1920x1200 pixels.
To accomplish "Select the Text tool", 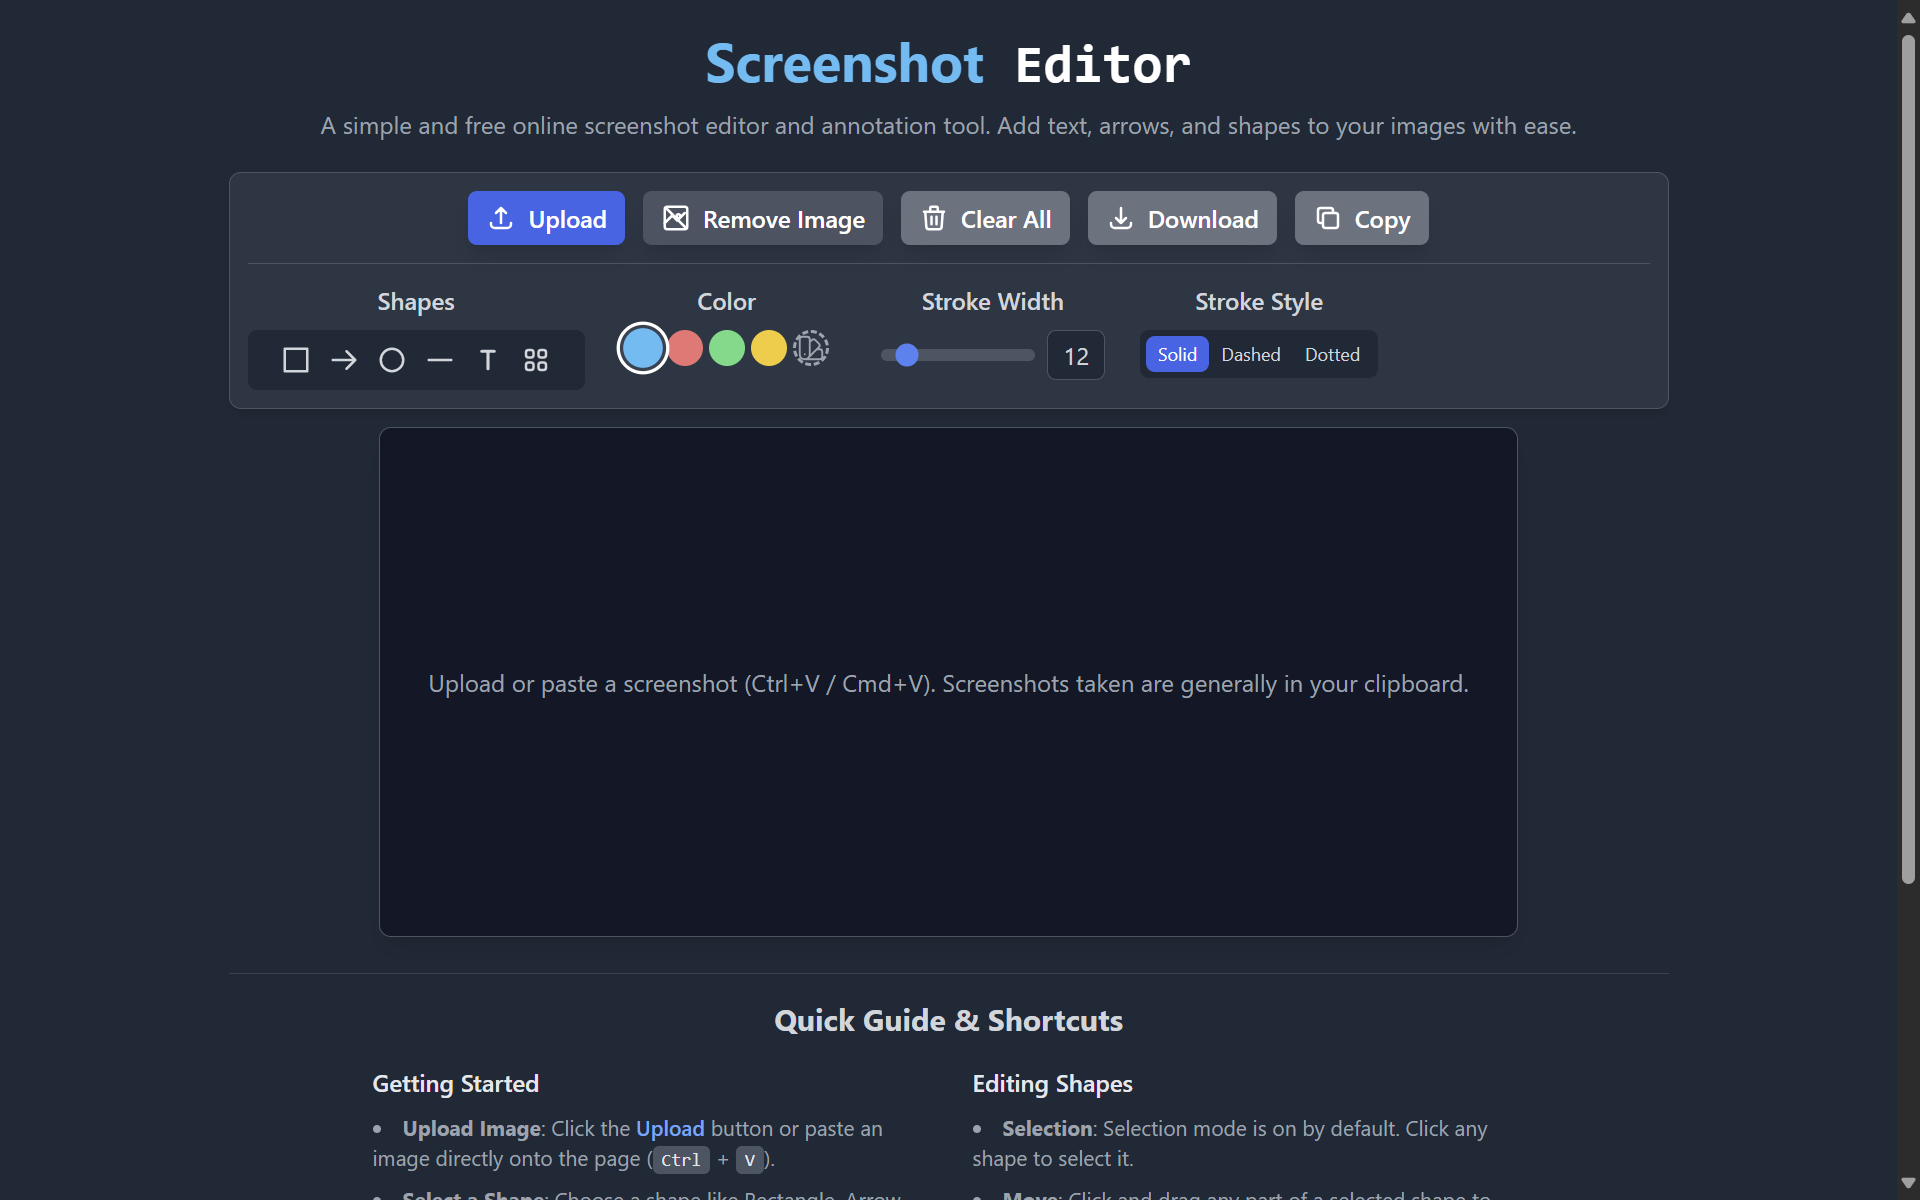I will click(x=487, y=360).
